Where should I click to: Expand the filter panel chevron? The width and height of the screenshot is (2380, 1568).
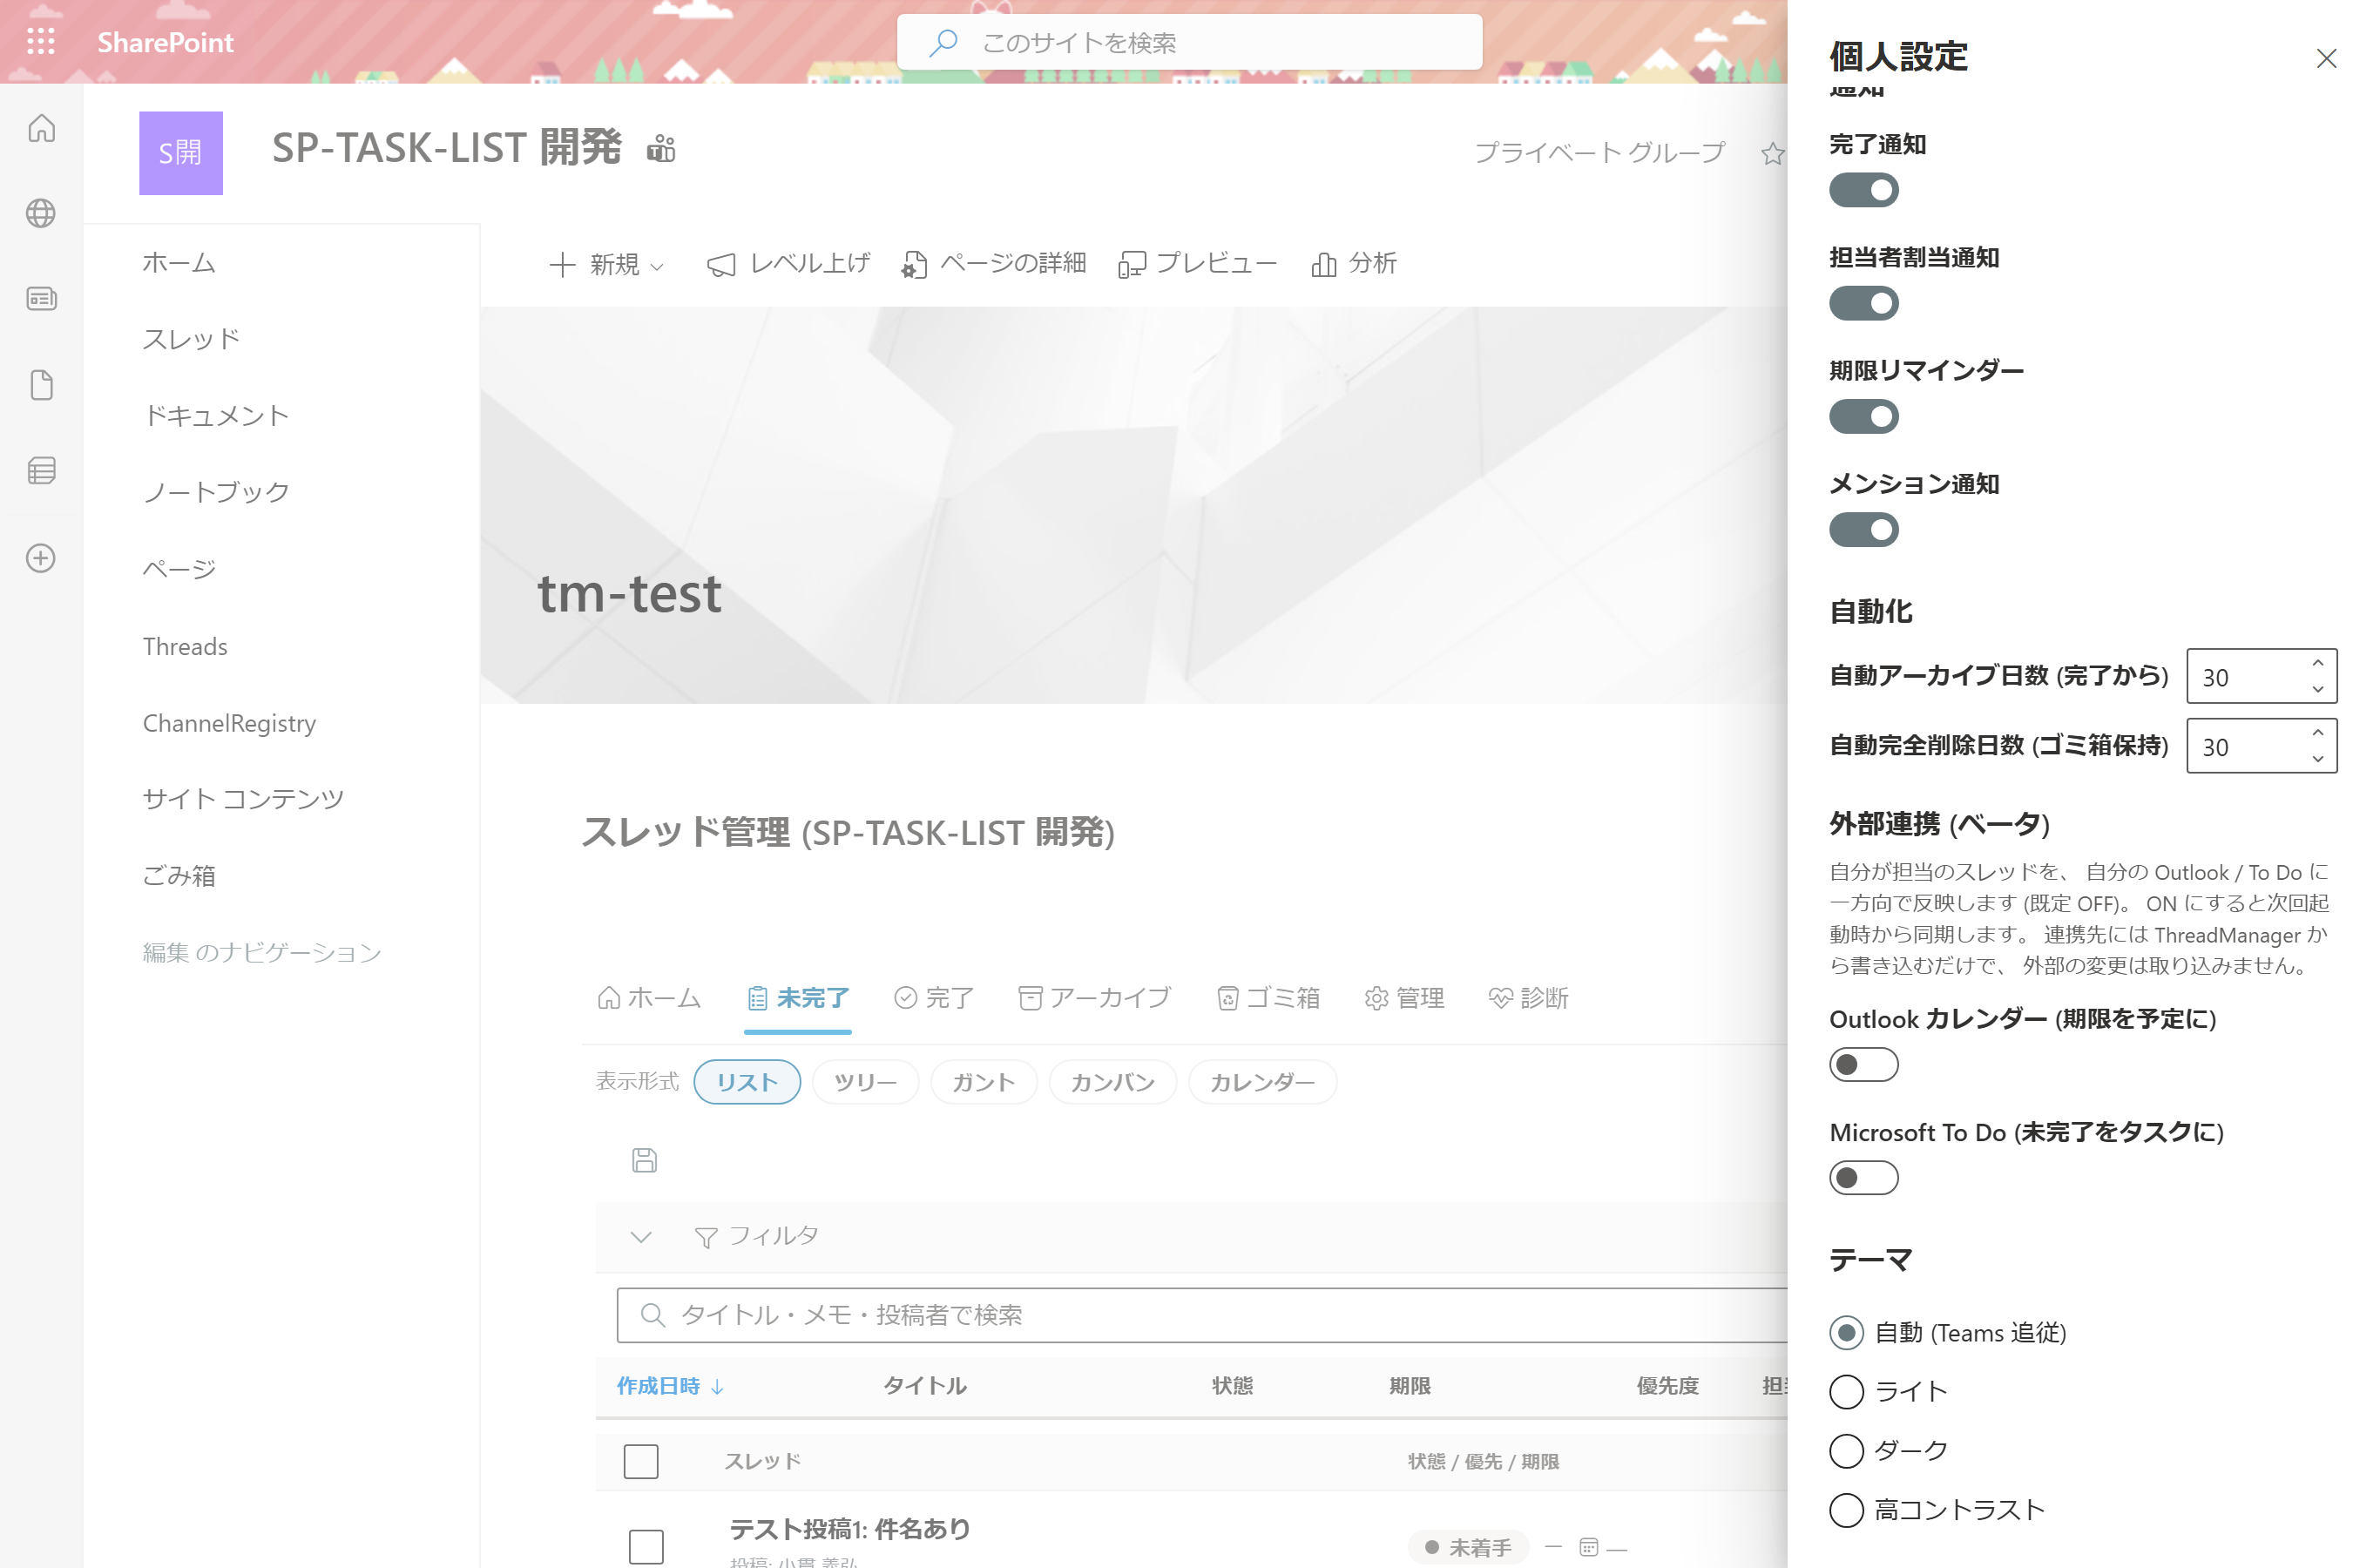(x=641, y=1238)
